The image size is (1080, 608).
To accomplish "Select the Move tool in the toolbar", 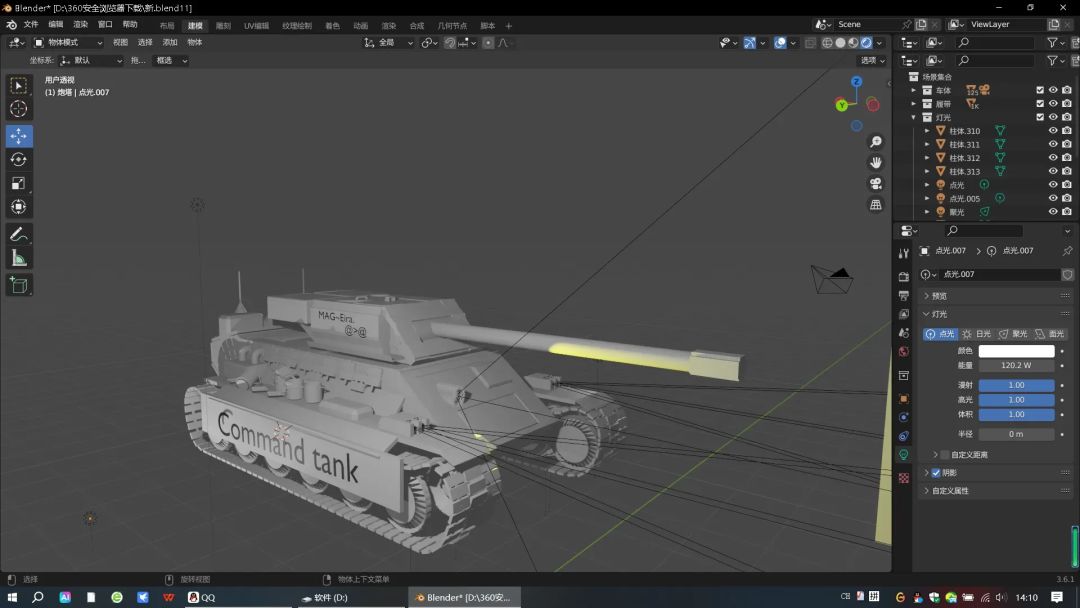I will (19, 136).
